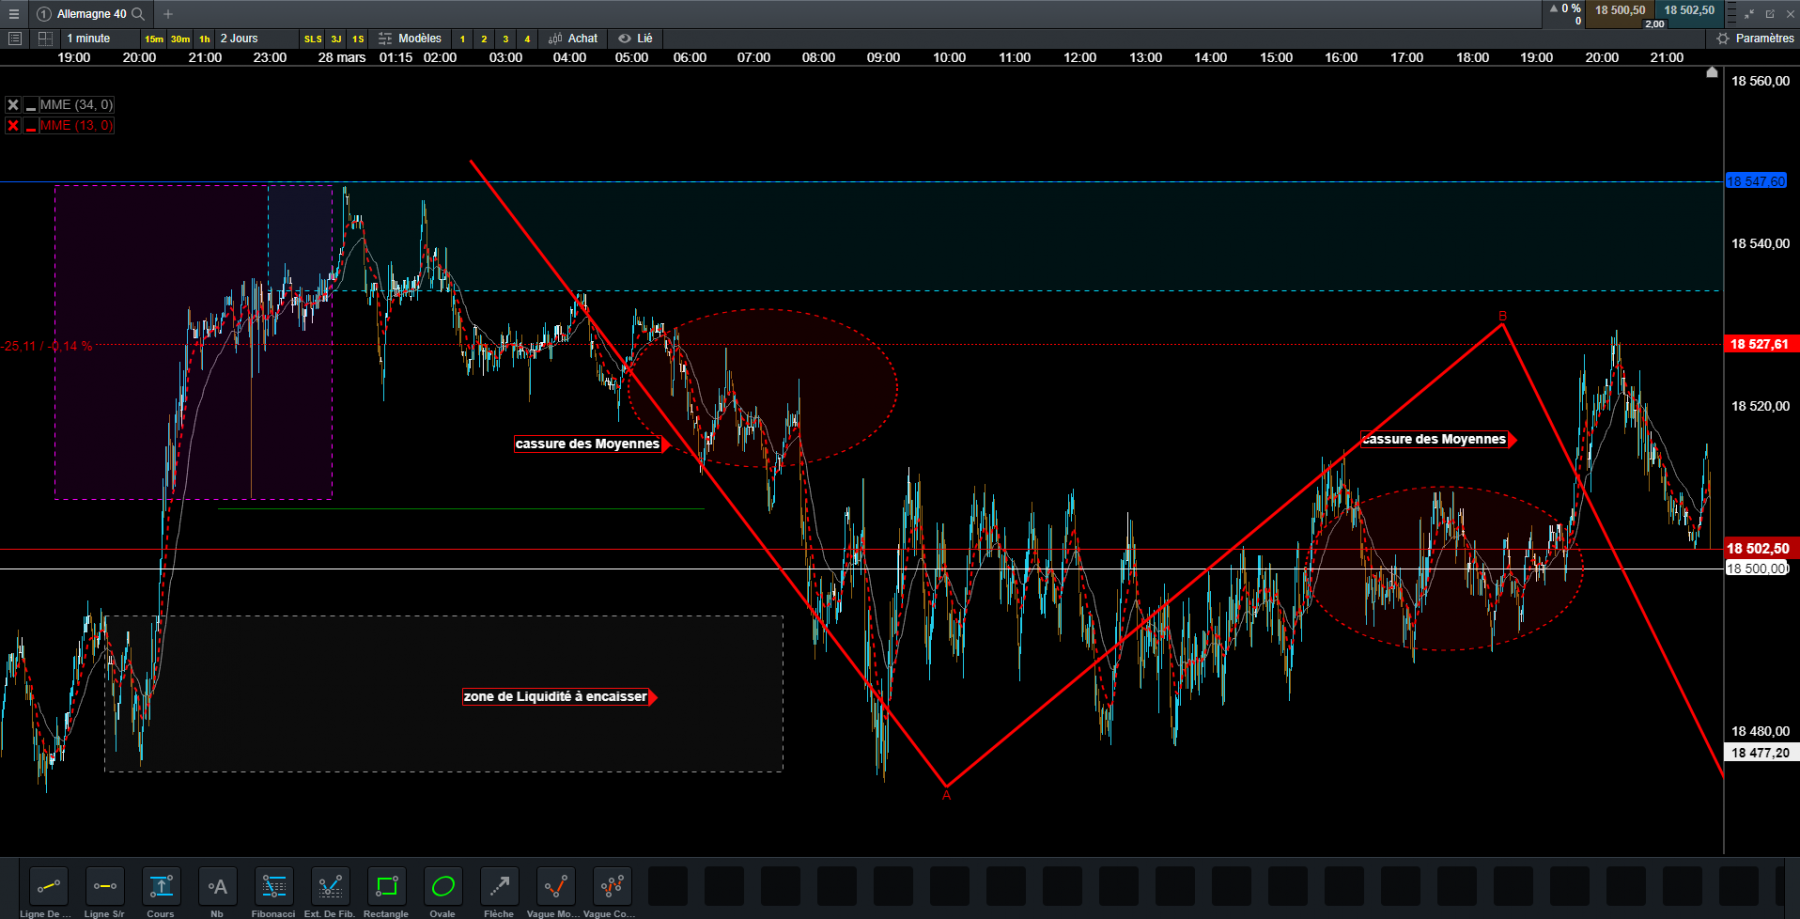Open the hamburger menu at top left

click(14, 14)
